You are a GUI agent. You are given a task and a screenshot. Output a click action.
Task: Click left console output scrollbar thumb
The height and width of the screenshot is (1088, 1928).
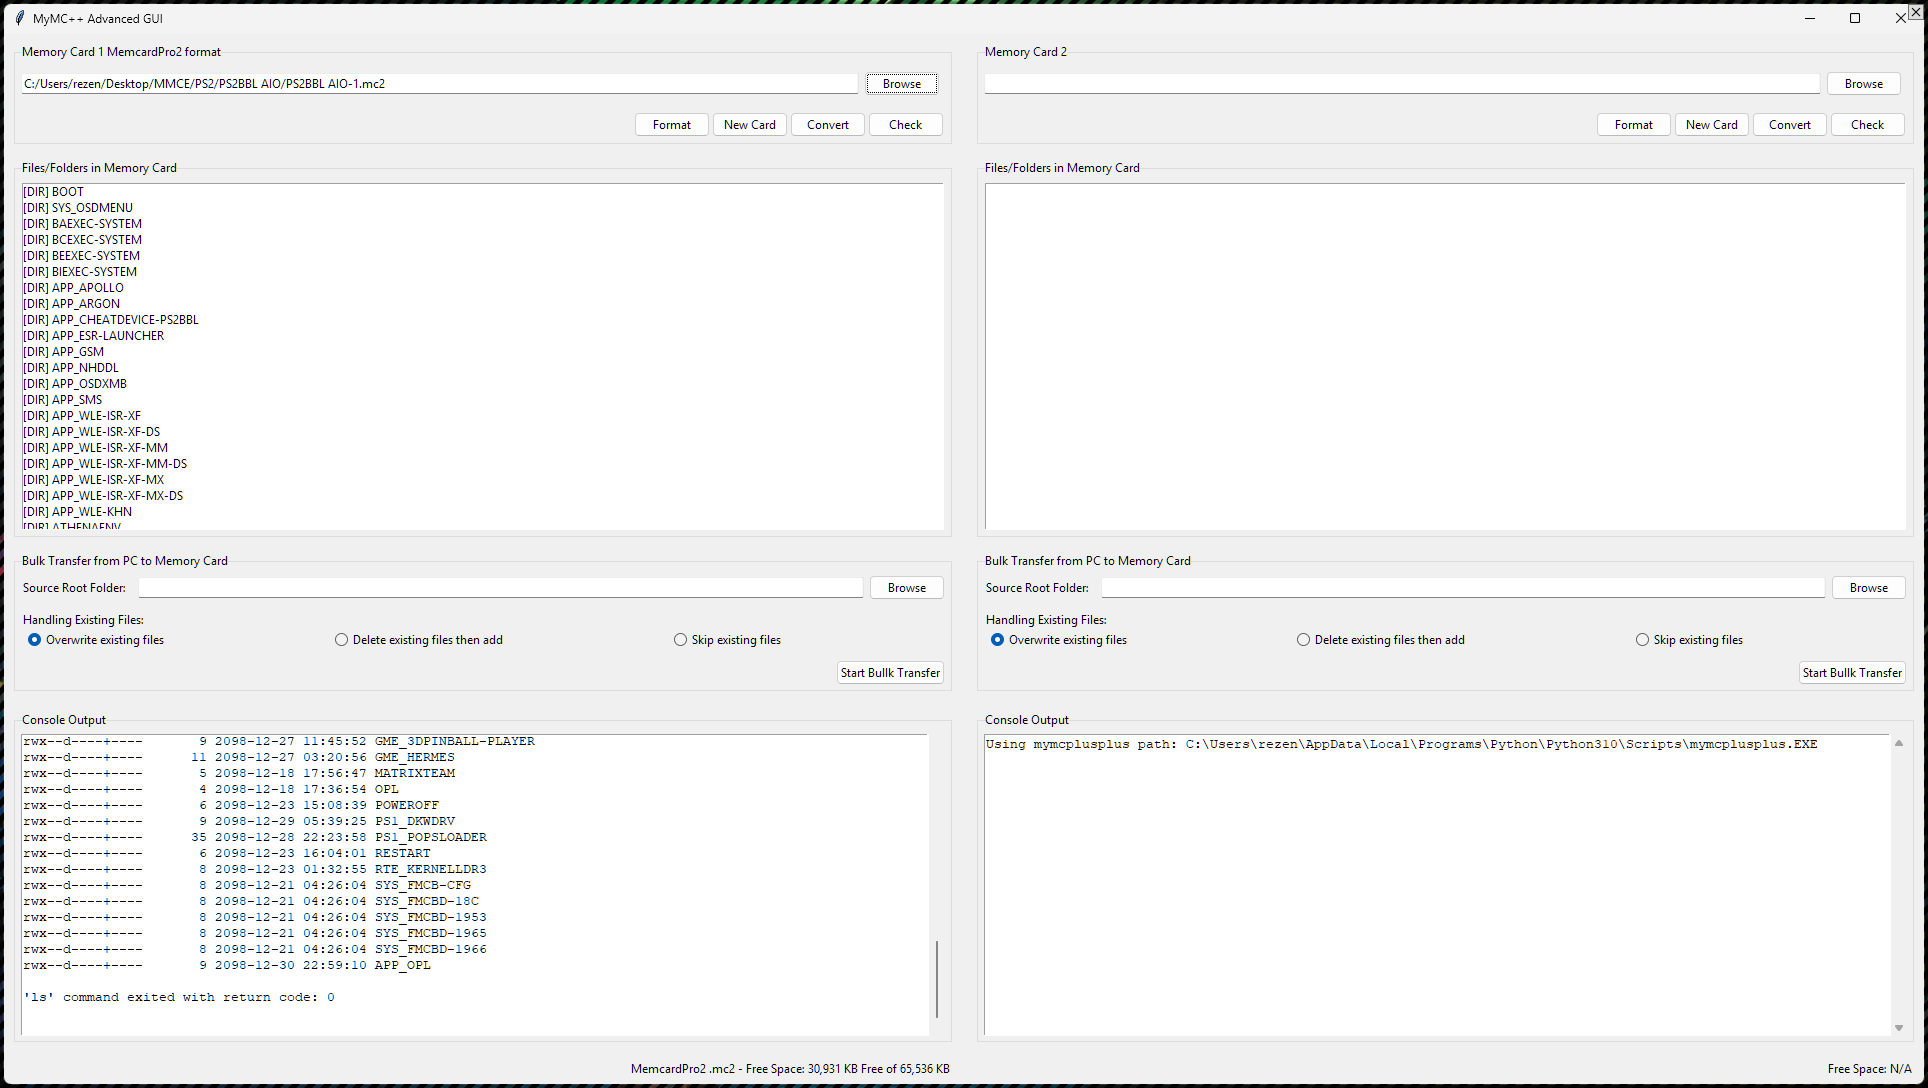[x=937, y=978]
